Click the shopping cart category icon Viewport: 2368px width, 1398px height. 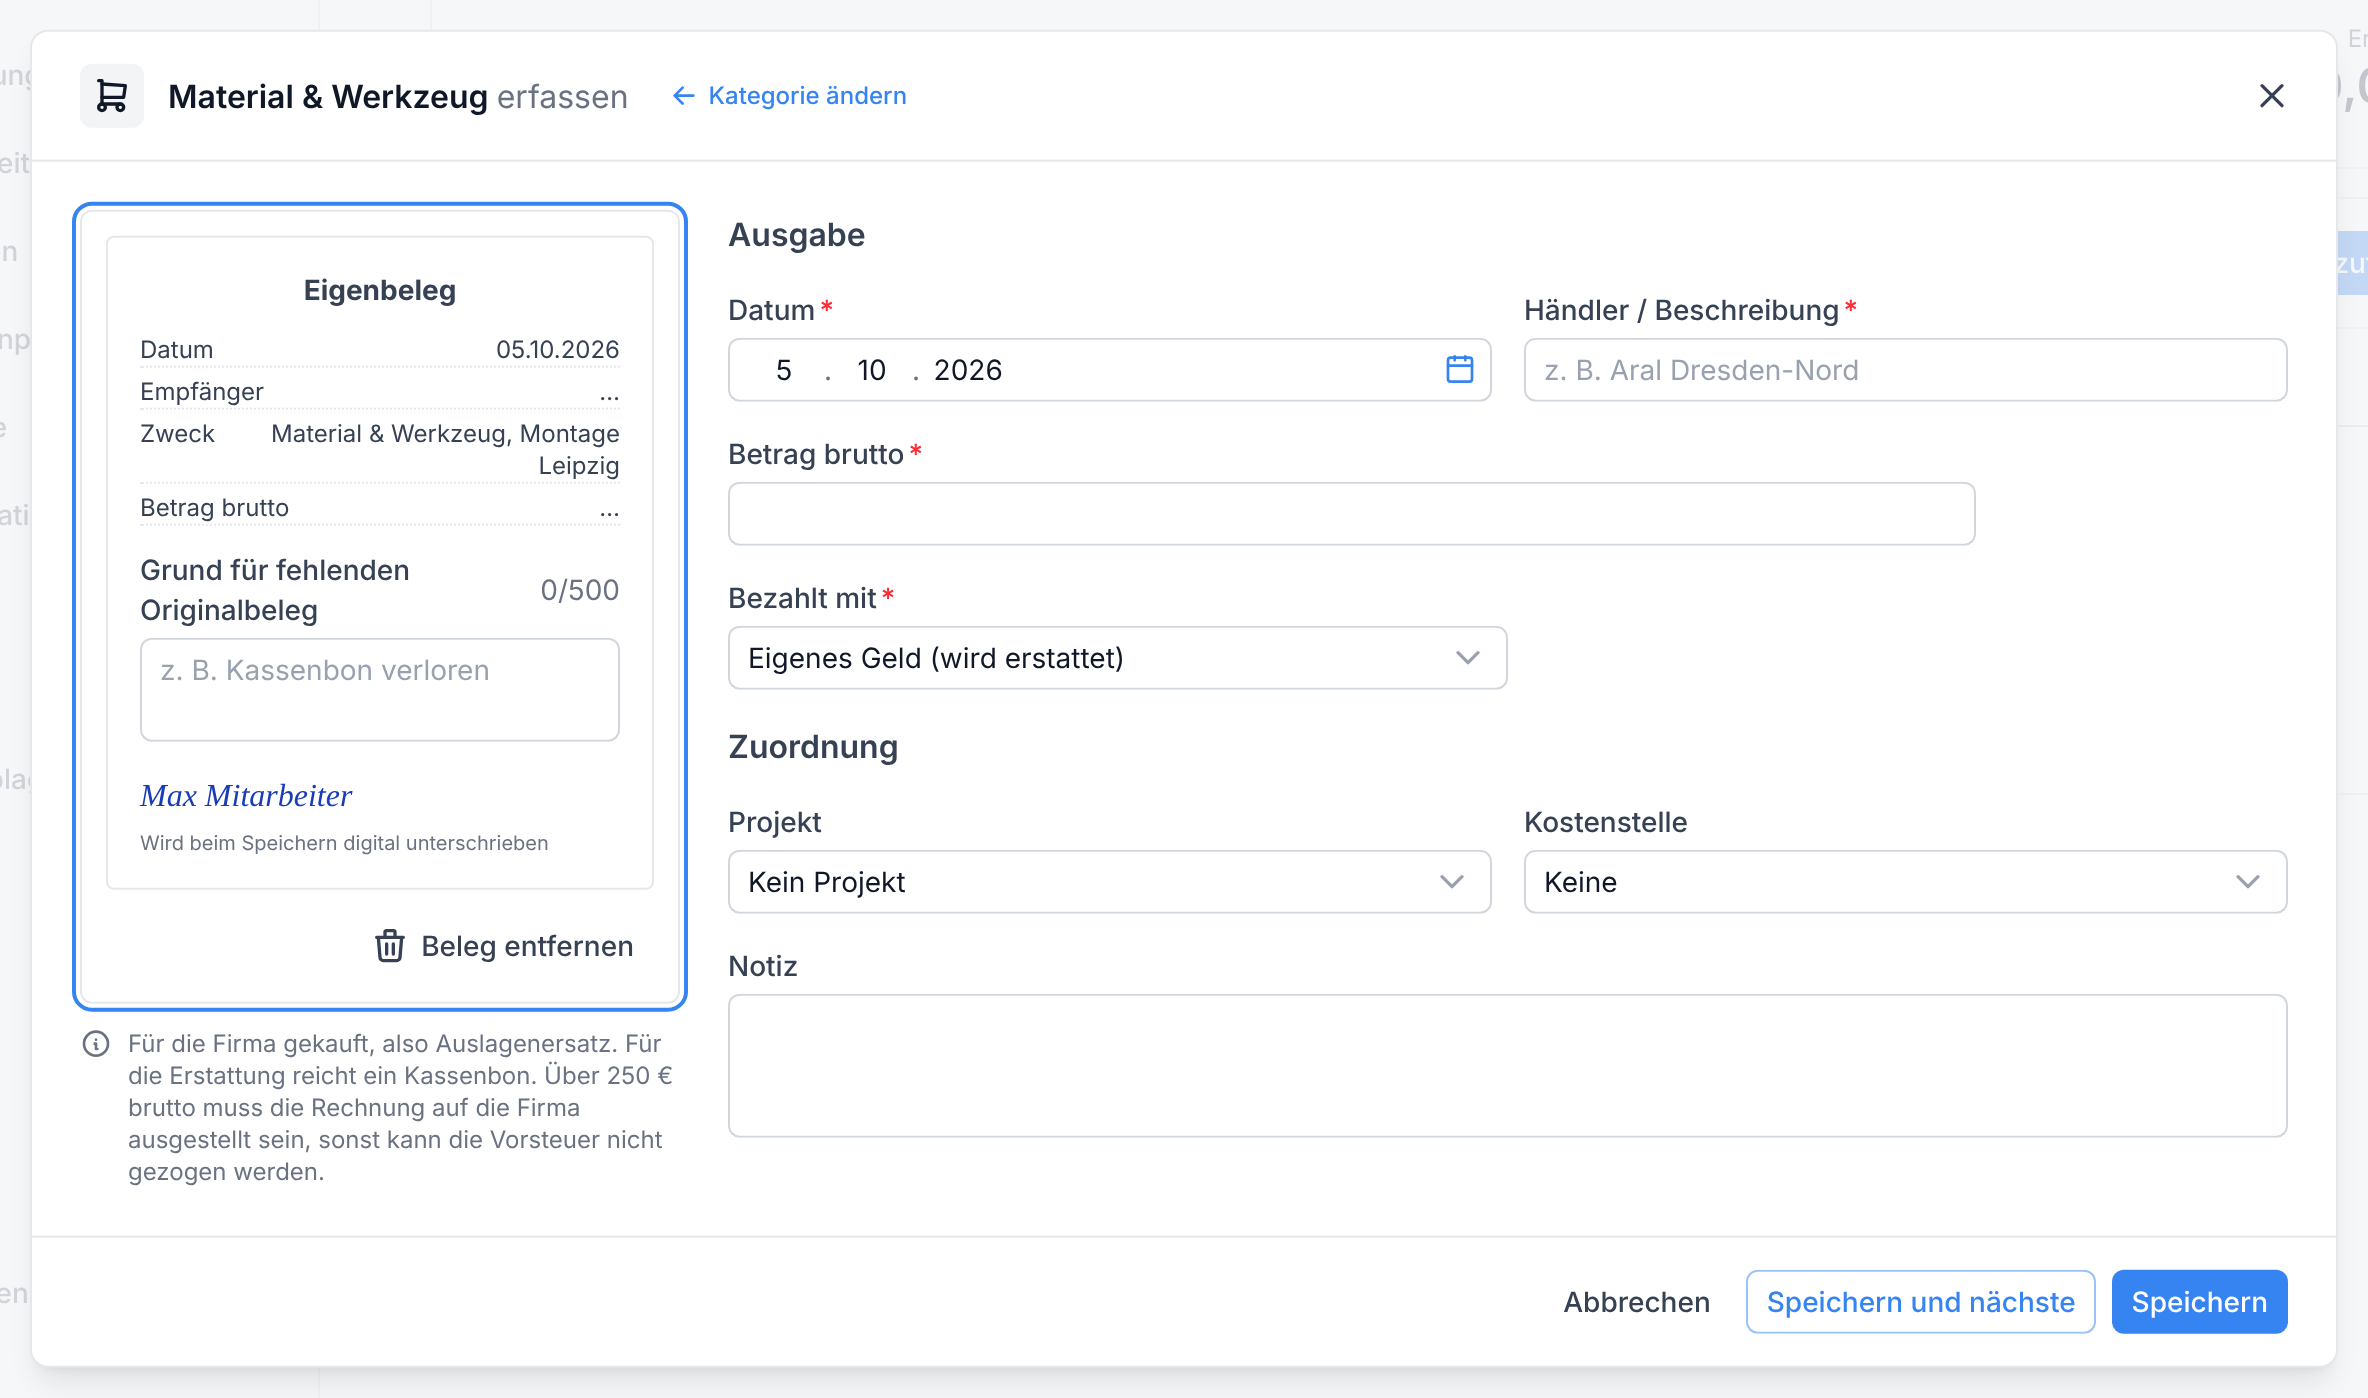pyautogui.click(x=112, y=96)
